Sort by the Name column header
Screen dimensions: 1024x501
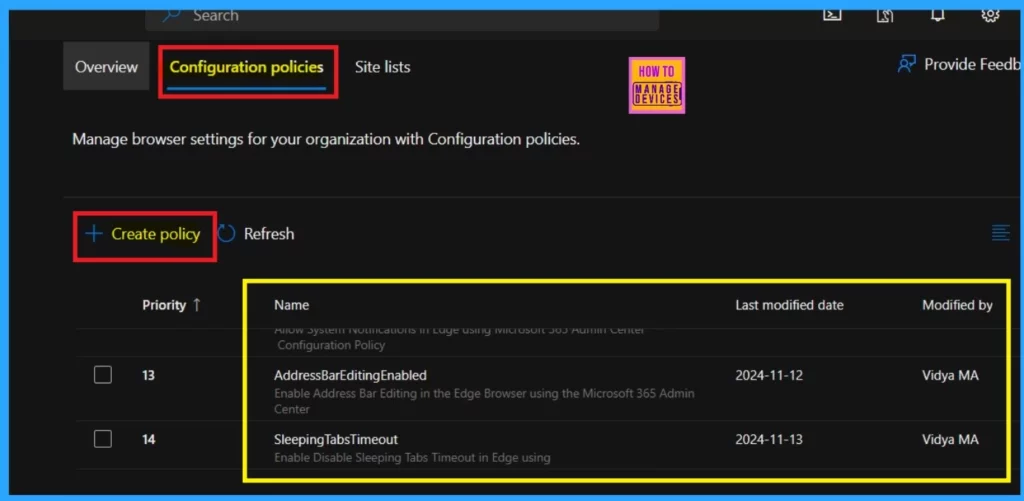(x=291, y=305)
